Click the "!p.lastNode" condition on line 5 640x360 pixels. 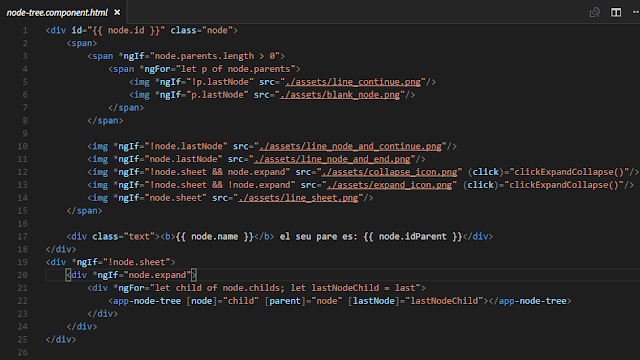(222, 82)
